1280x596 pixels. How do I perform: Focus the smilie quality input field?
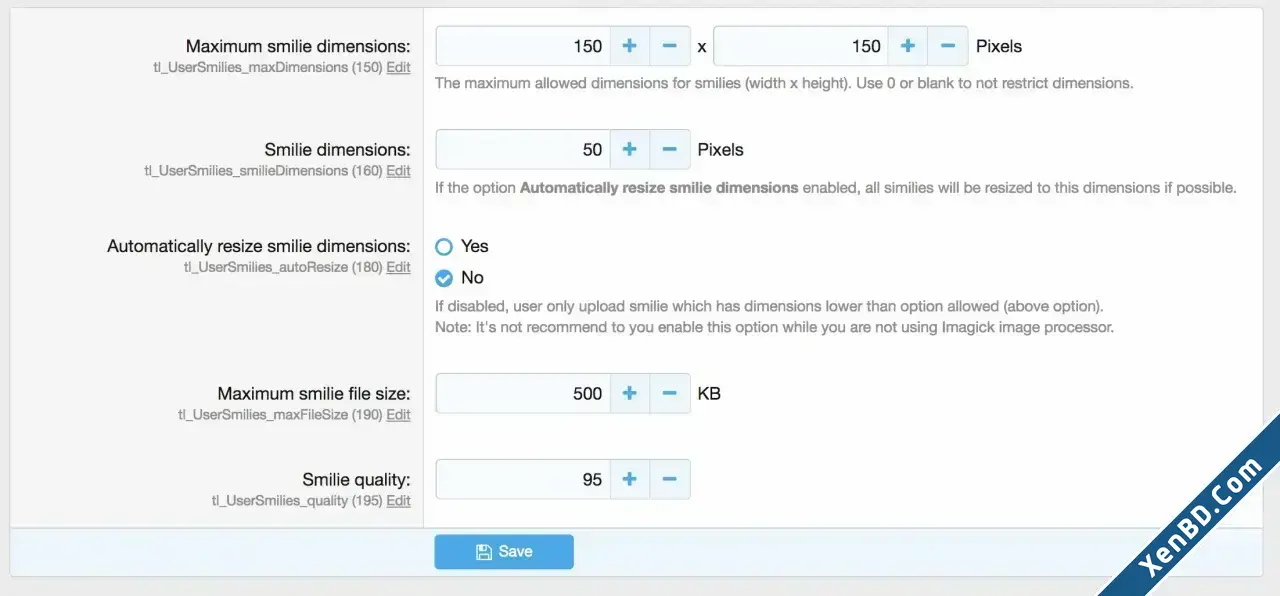[522, 480]
